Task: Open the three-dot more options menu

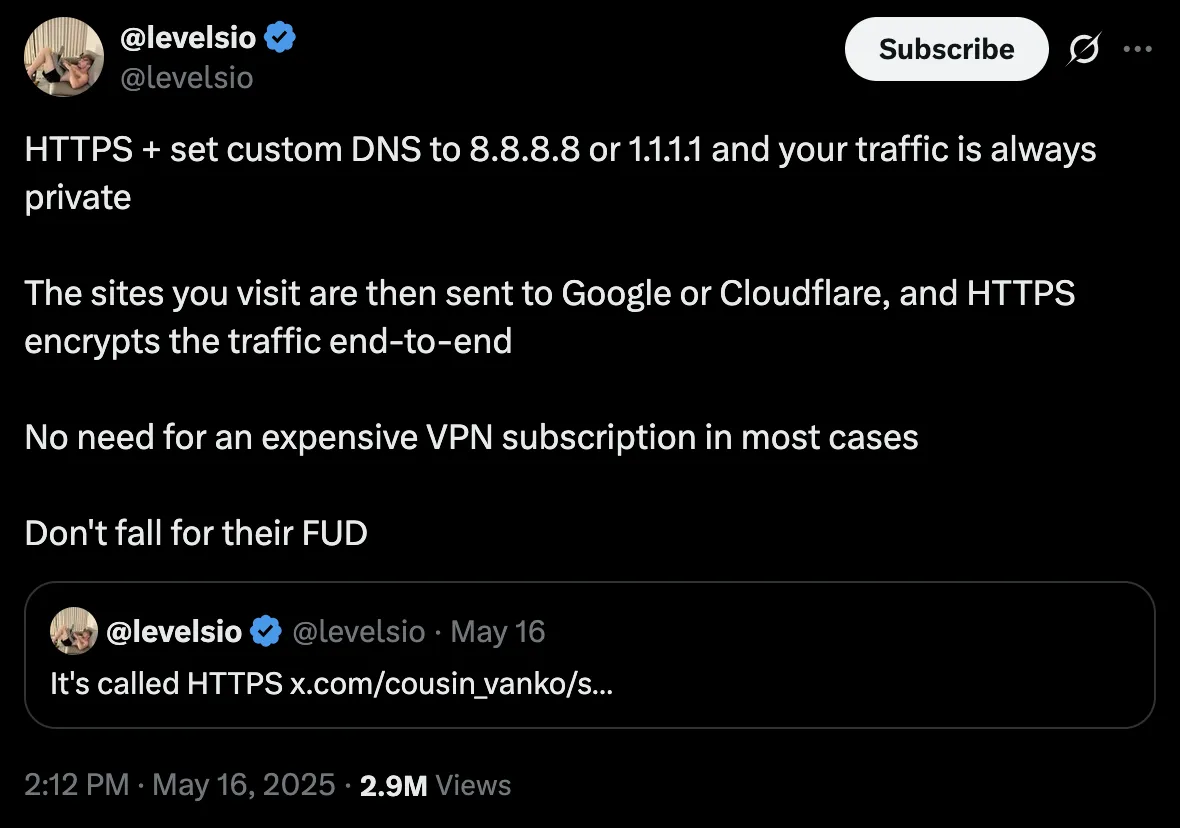Action: coord(1137,50)
